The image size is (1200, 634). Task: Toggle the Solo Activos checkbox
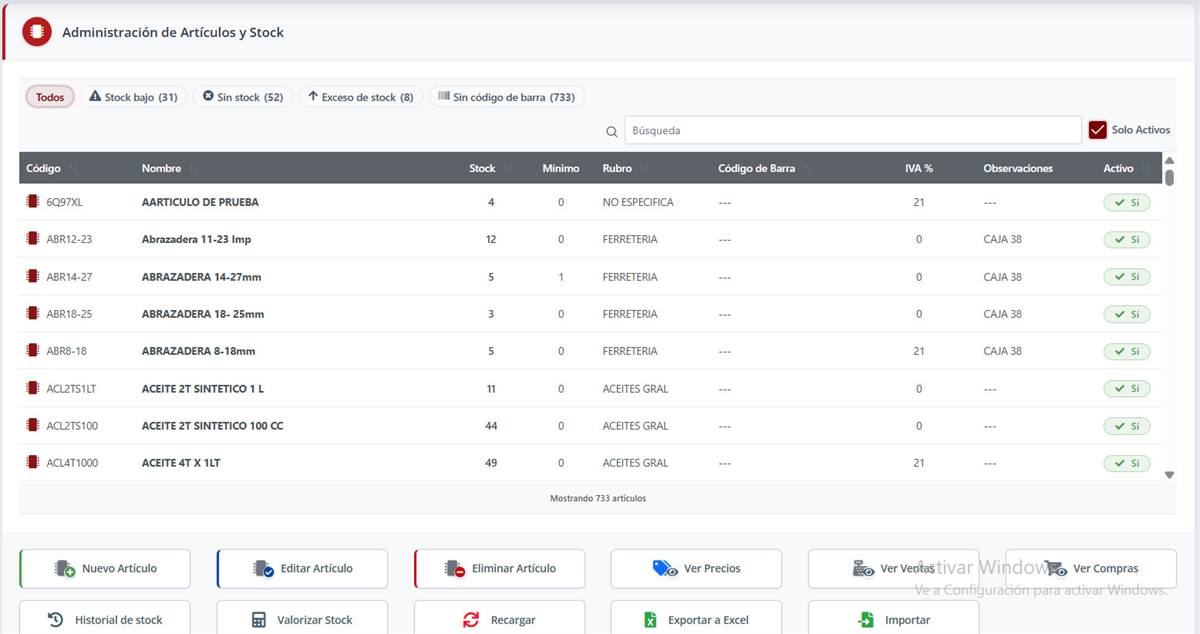coord(1098,130)
